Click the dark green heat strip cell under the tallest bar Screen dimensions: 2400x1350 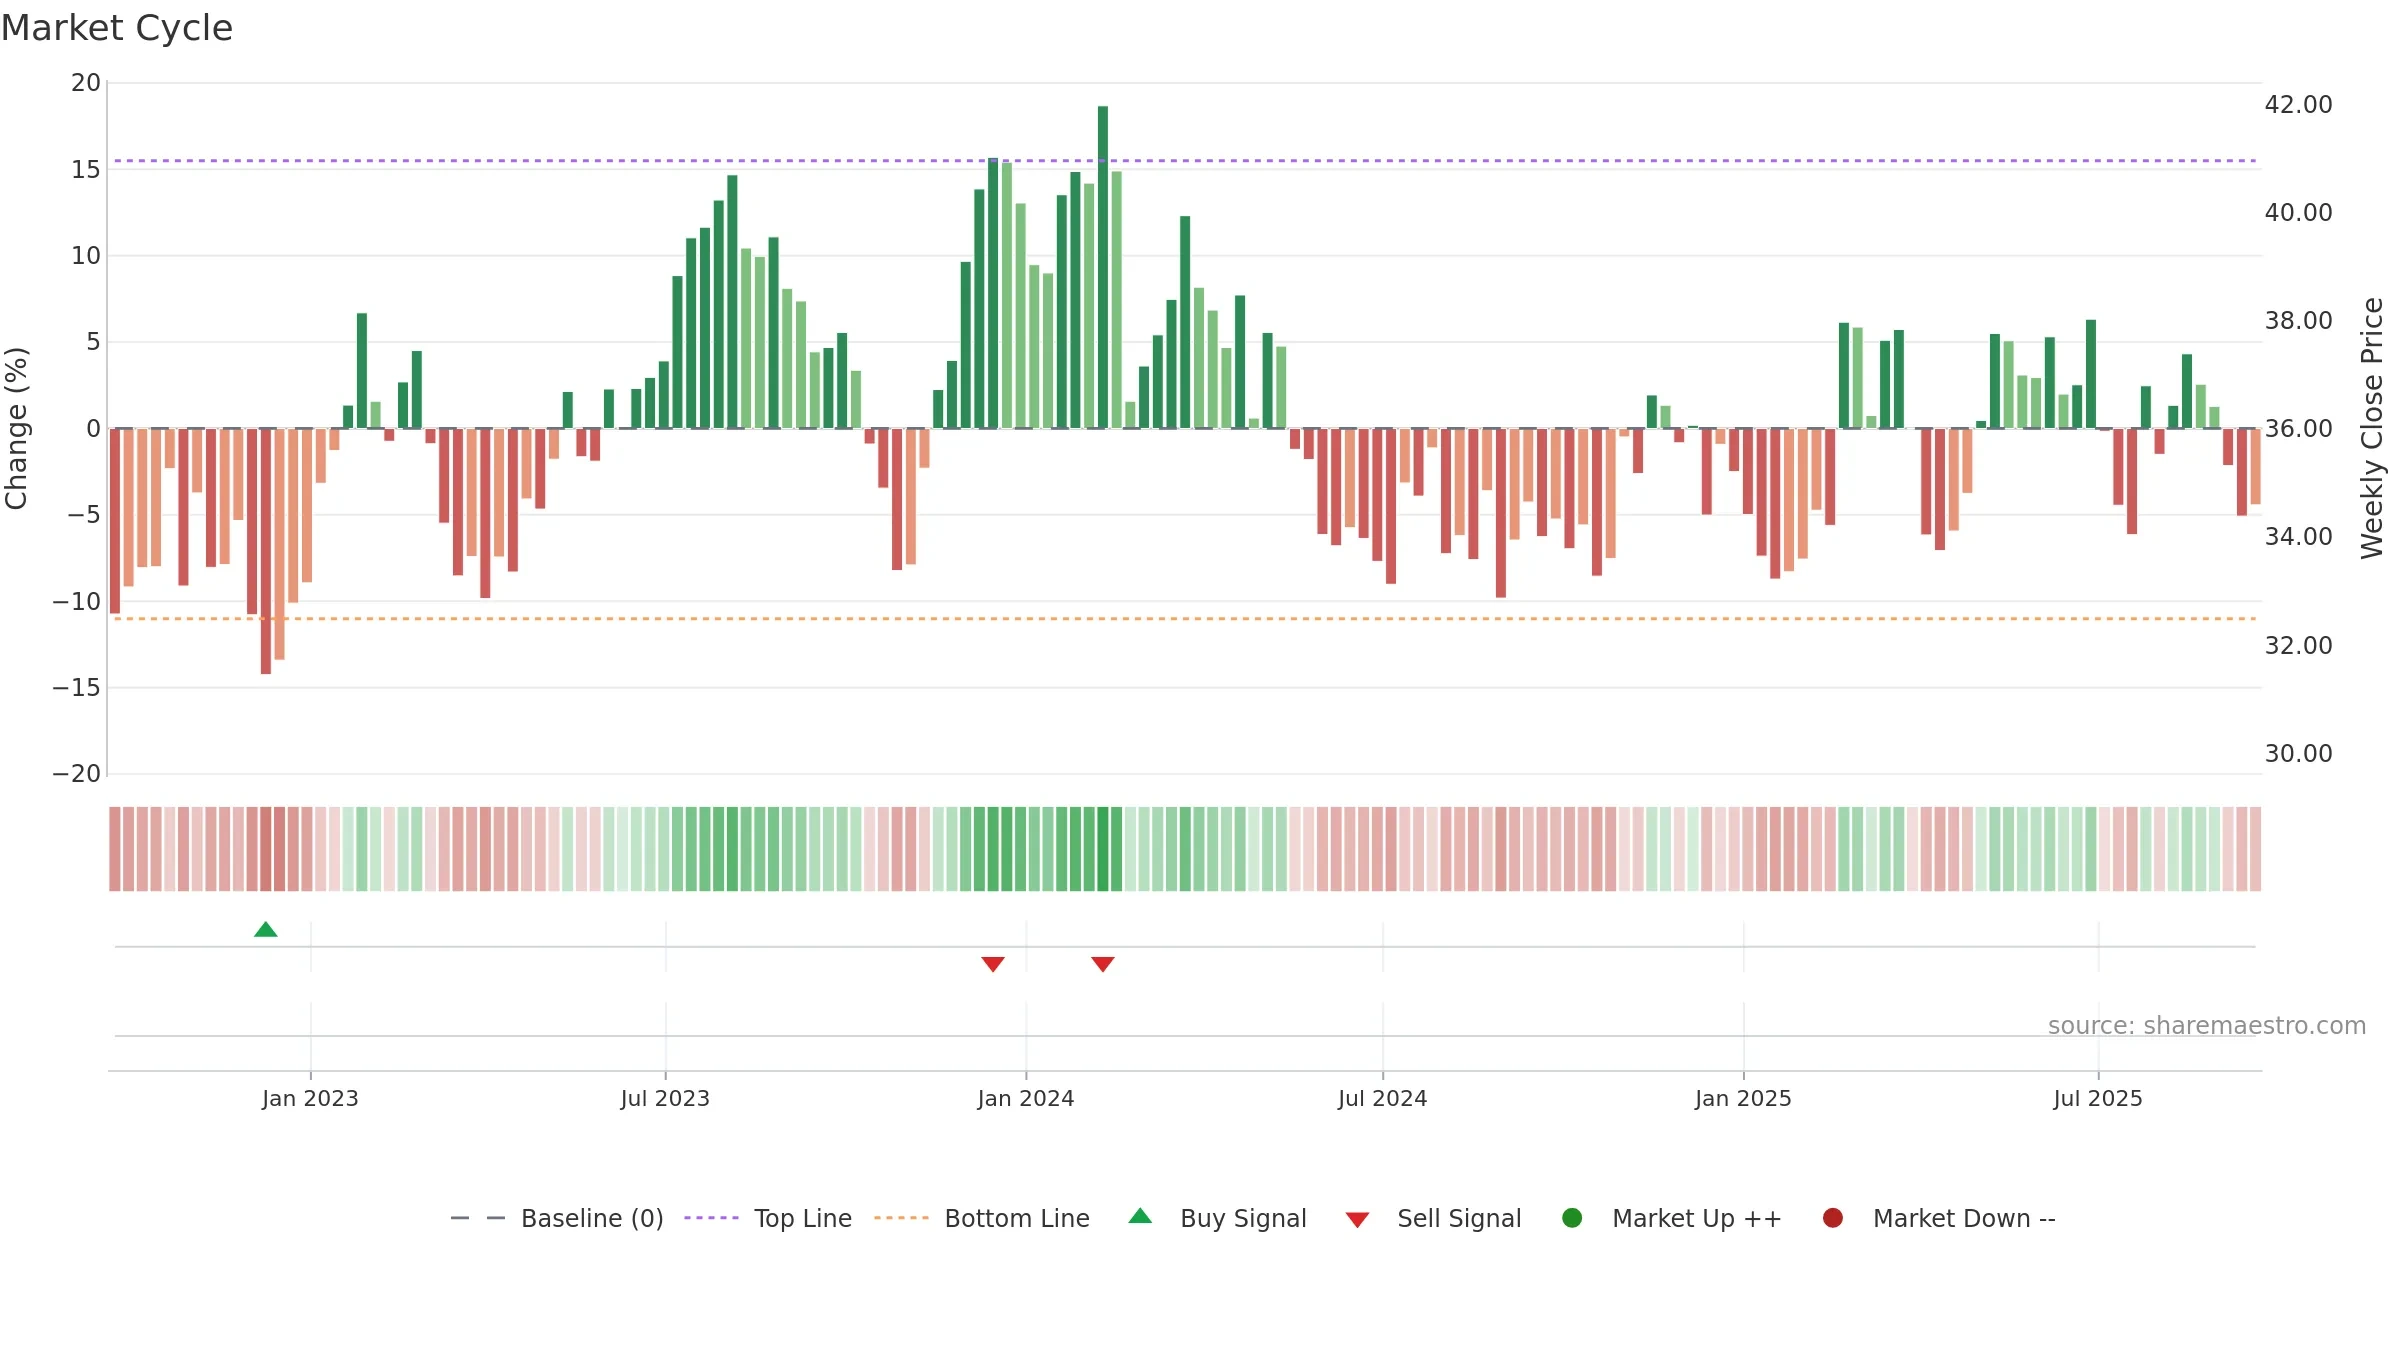coord(1103,849)
